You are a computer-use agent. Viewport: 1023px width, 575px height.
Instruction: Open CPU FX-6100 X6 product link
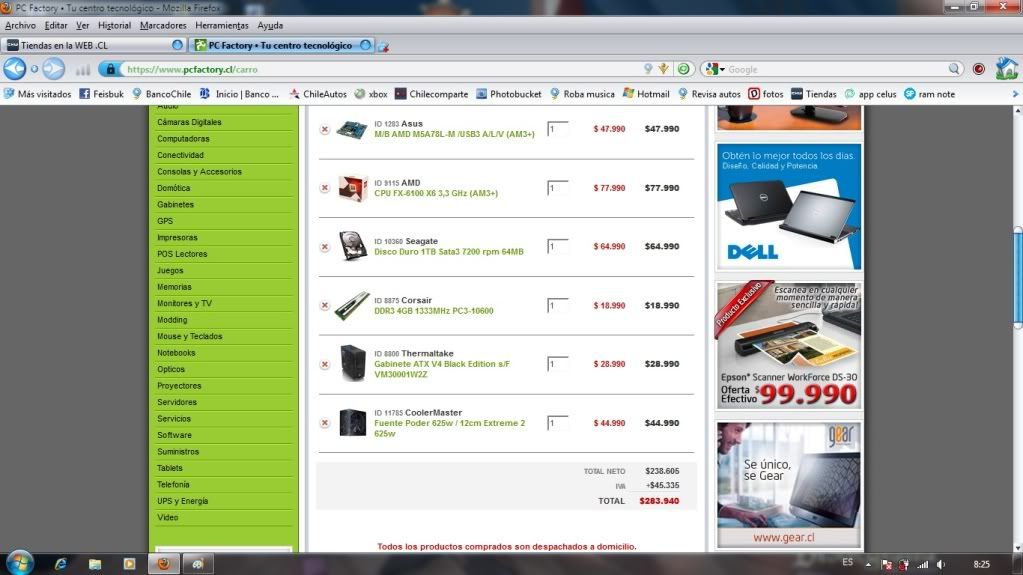coord(436,193)
